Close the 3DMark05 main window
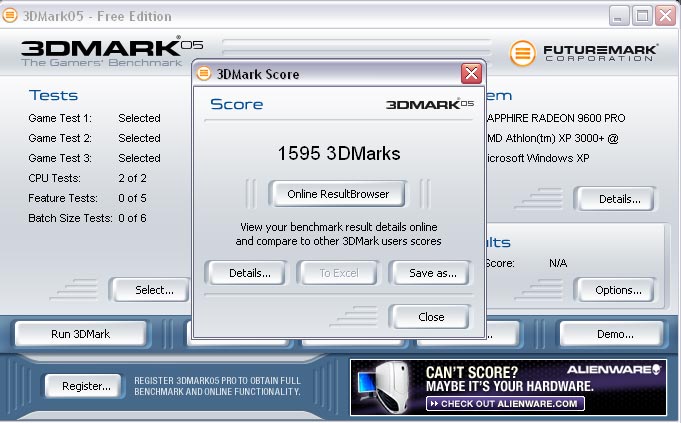Screen dimensions: 681x423 click(665, 16)
